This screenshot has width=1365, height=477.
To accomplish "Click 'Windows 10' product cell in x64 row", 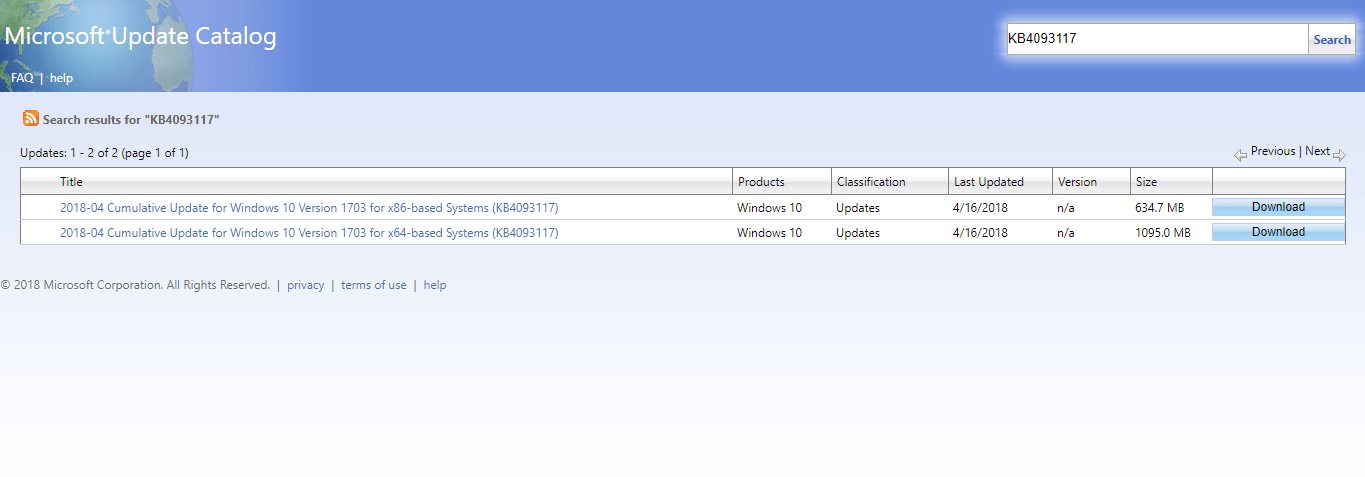I will tap(769, 233).
